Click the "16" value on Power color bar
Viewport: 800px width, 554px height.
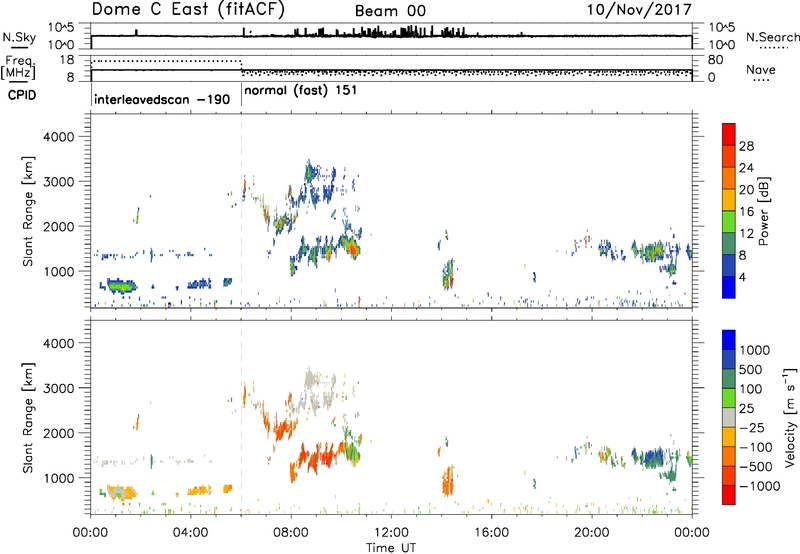(x=746, y=212)
